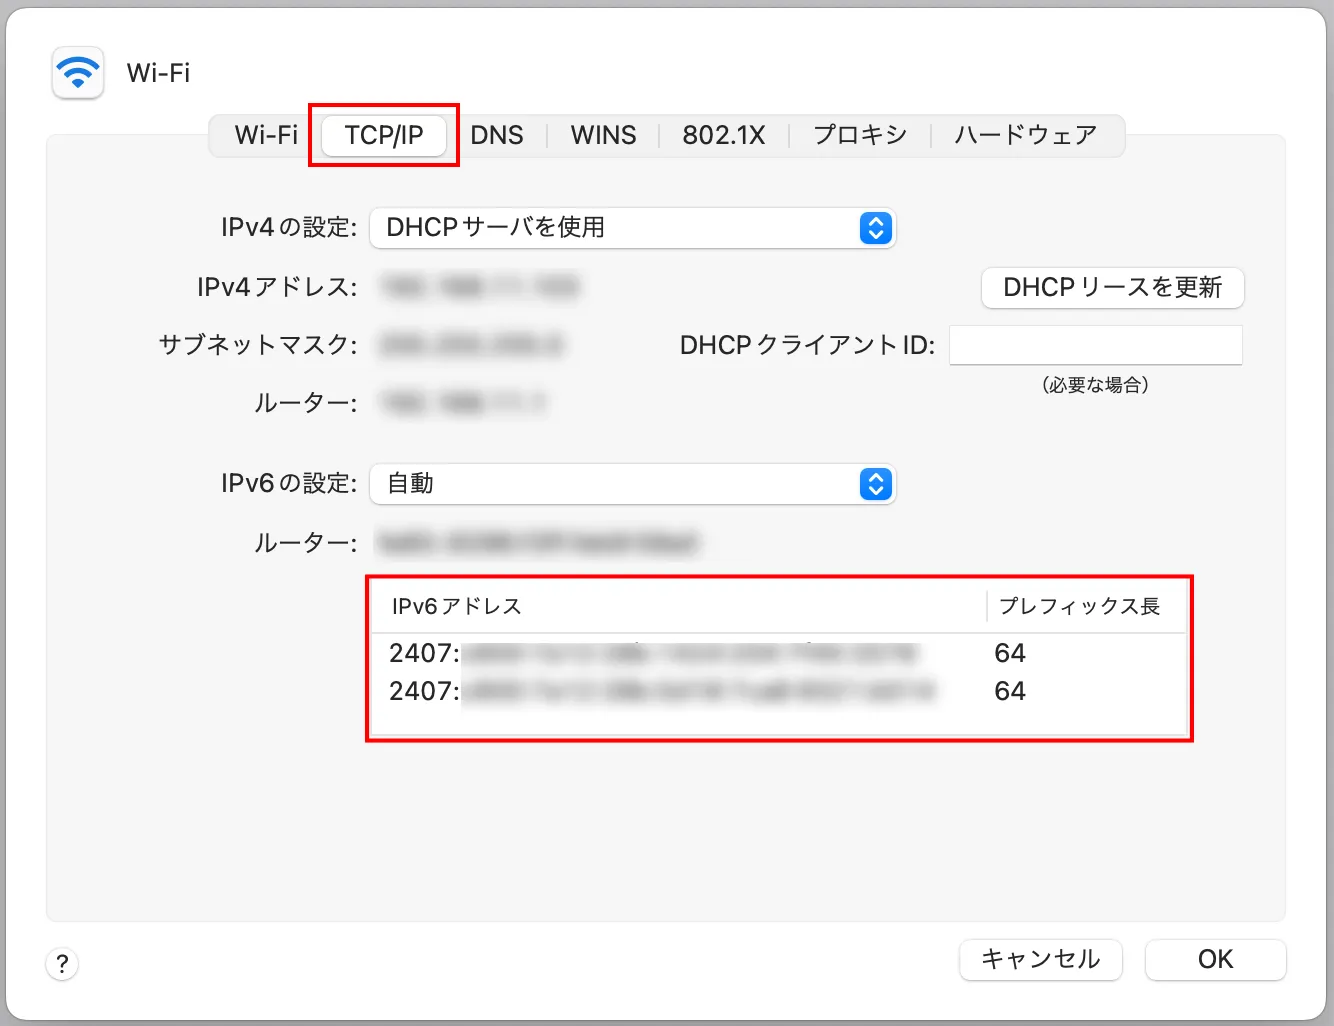Viewport: 1334px width, 1026px height.
Task: Switch to the Wi-Fi tab
Action: coord(266,135)
